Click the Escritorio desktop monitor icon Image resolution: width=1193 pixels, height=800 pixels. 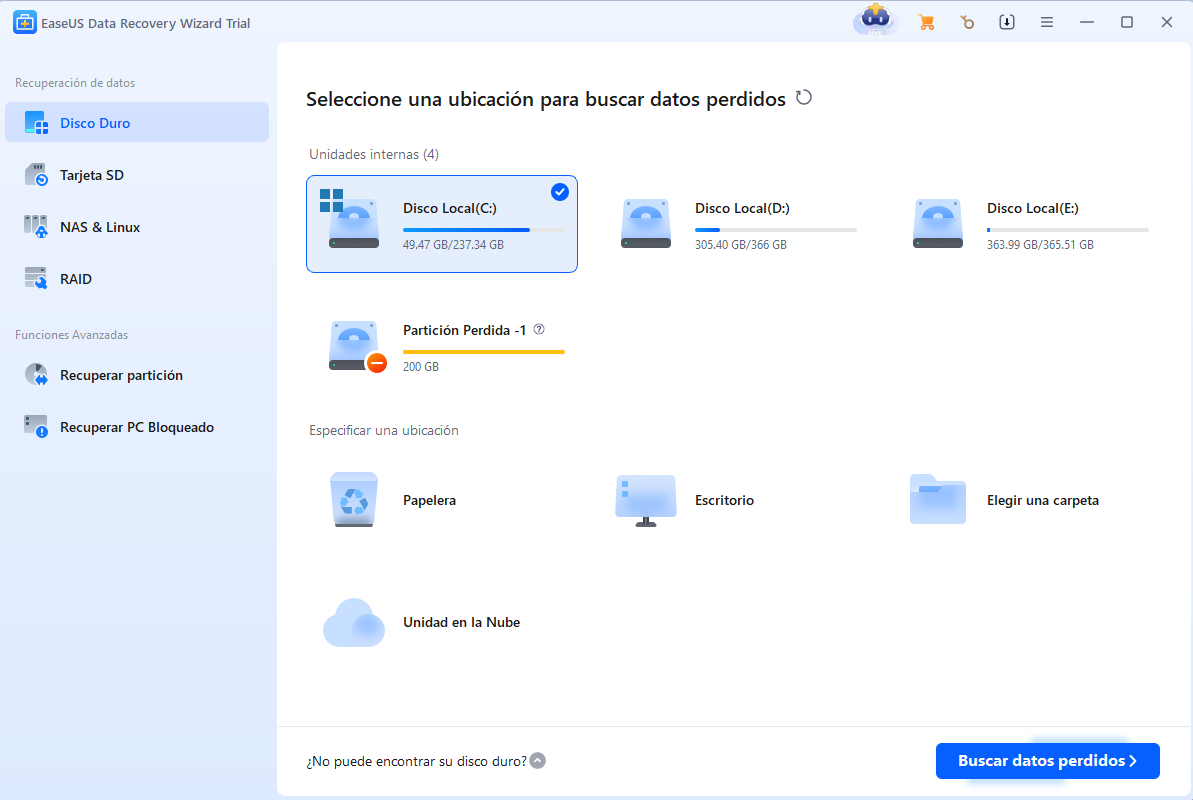[x=645, y=500]
